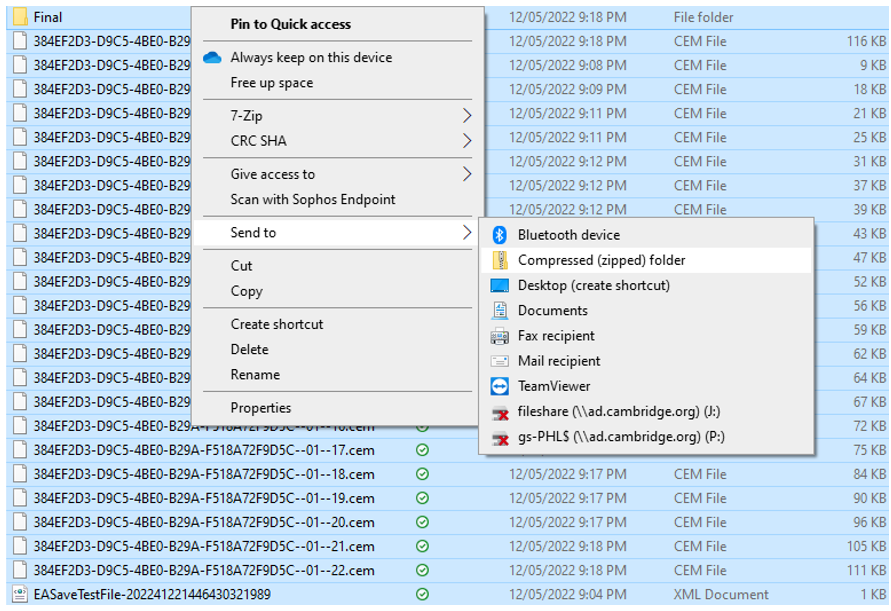Select the Final folder in file list

(x=47, y=17)
